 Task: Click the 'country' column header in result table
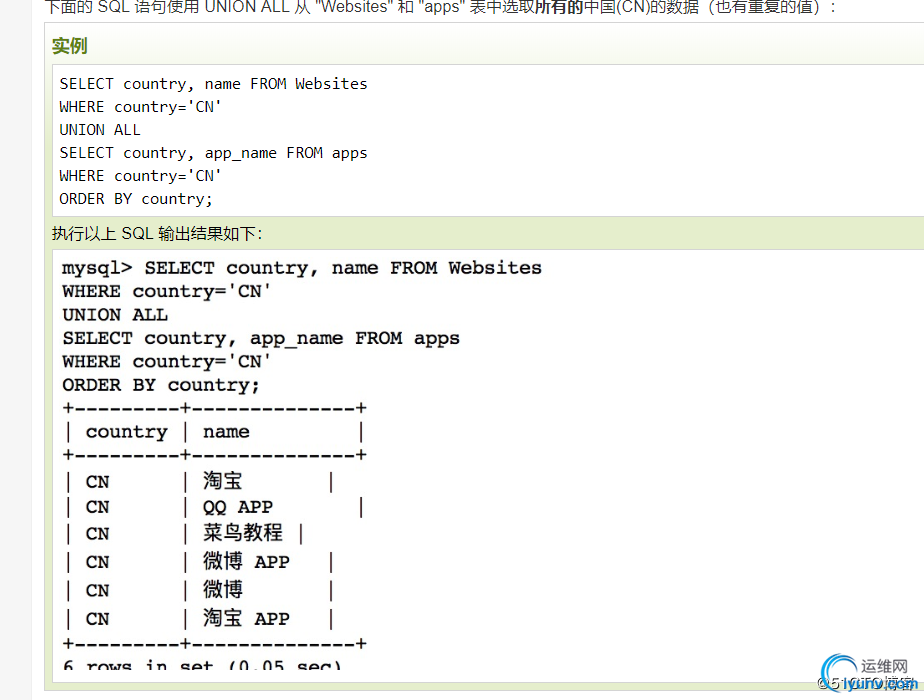coord(127,432)
